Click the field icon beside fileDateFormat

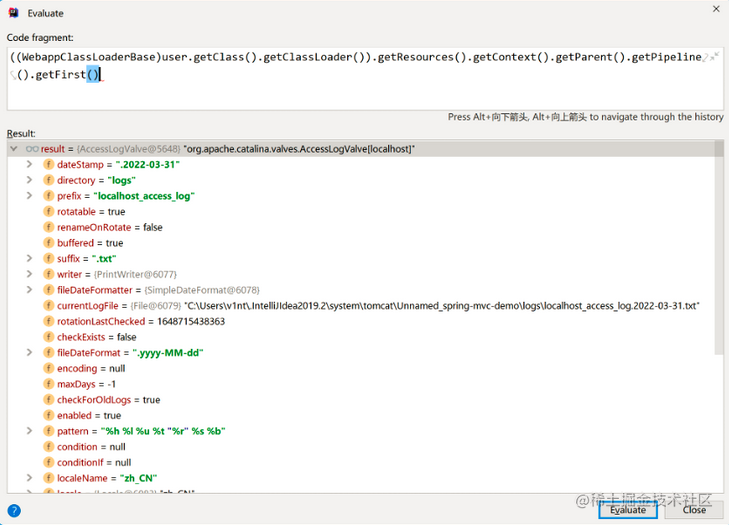click(49, 352)
